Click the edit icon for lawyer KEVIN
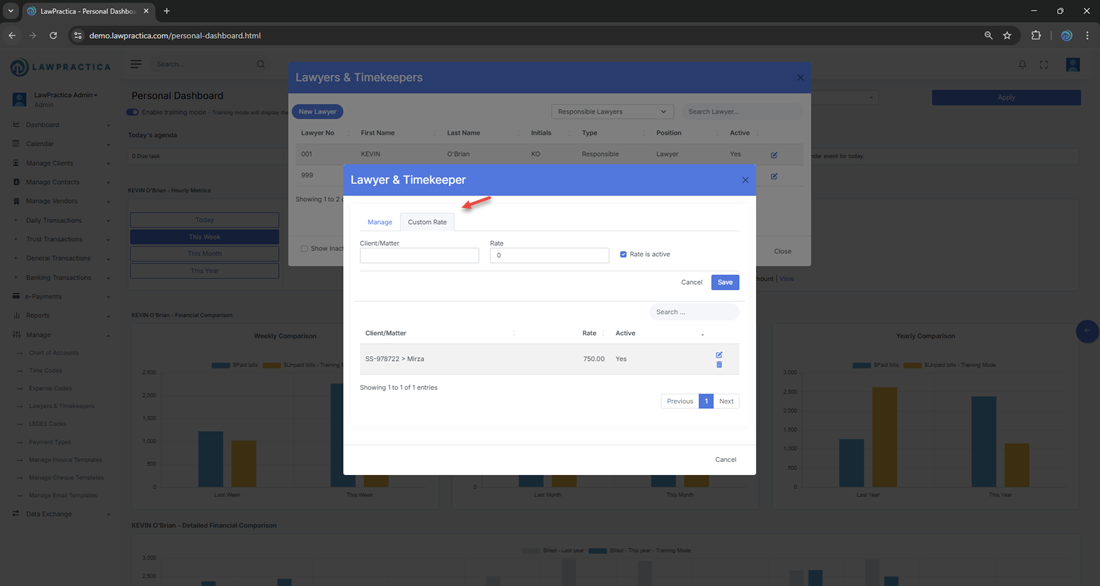This screenshot has height=586, width=1100. (773, 155)
